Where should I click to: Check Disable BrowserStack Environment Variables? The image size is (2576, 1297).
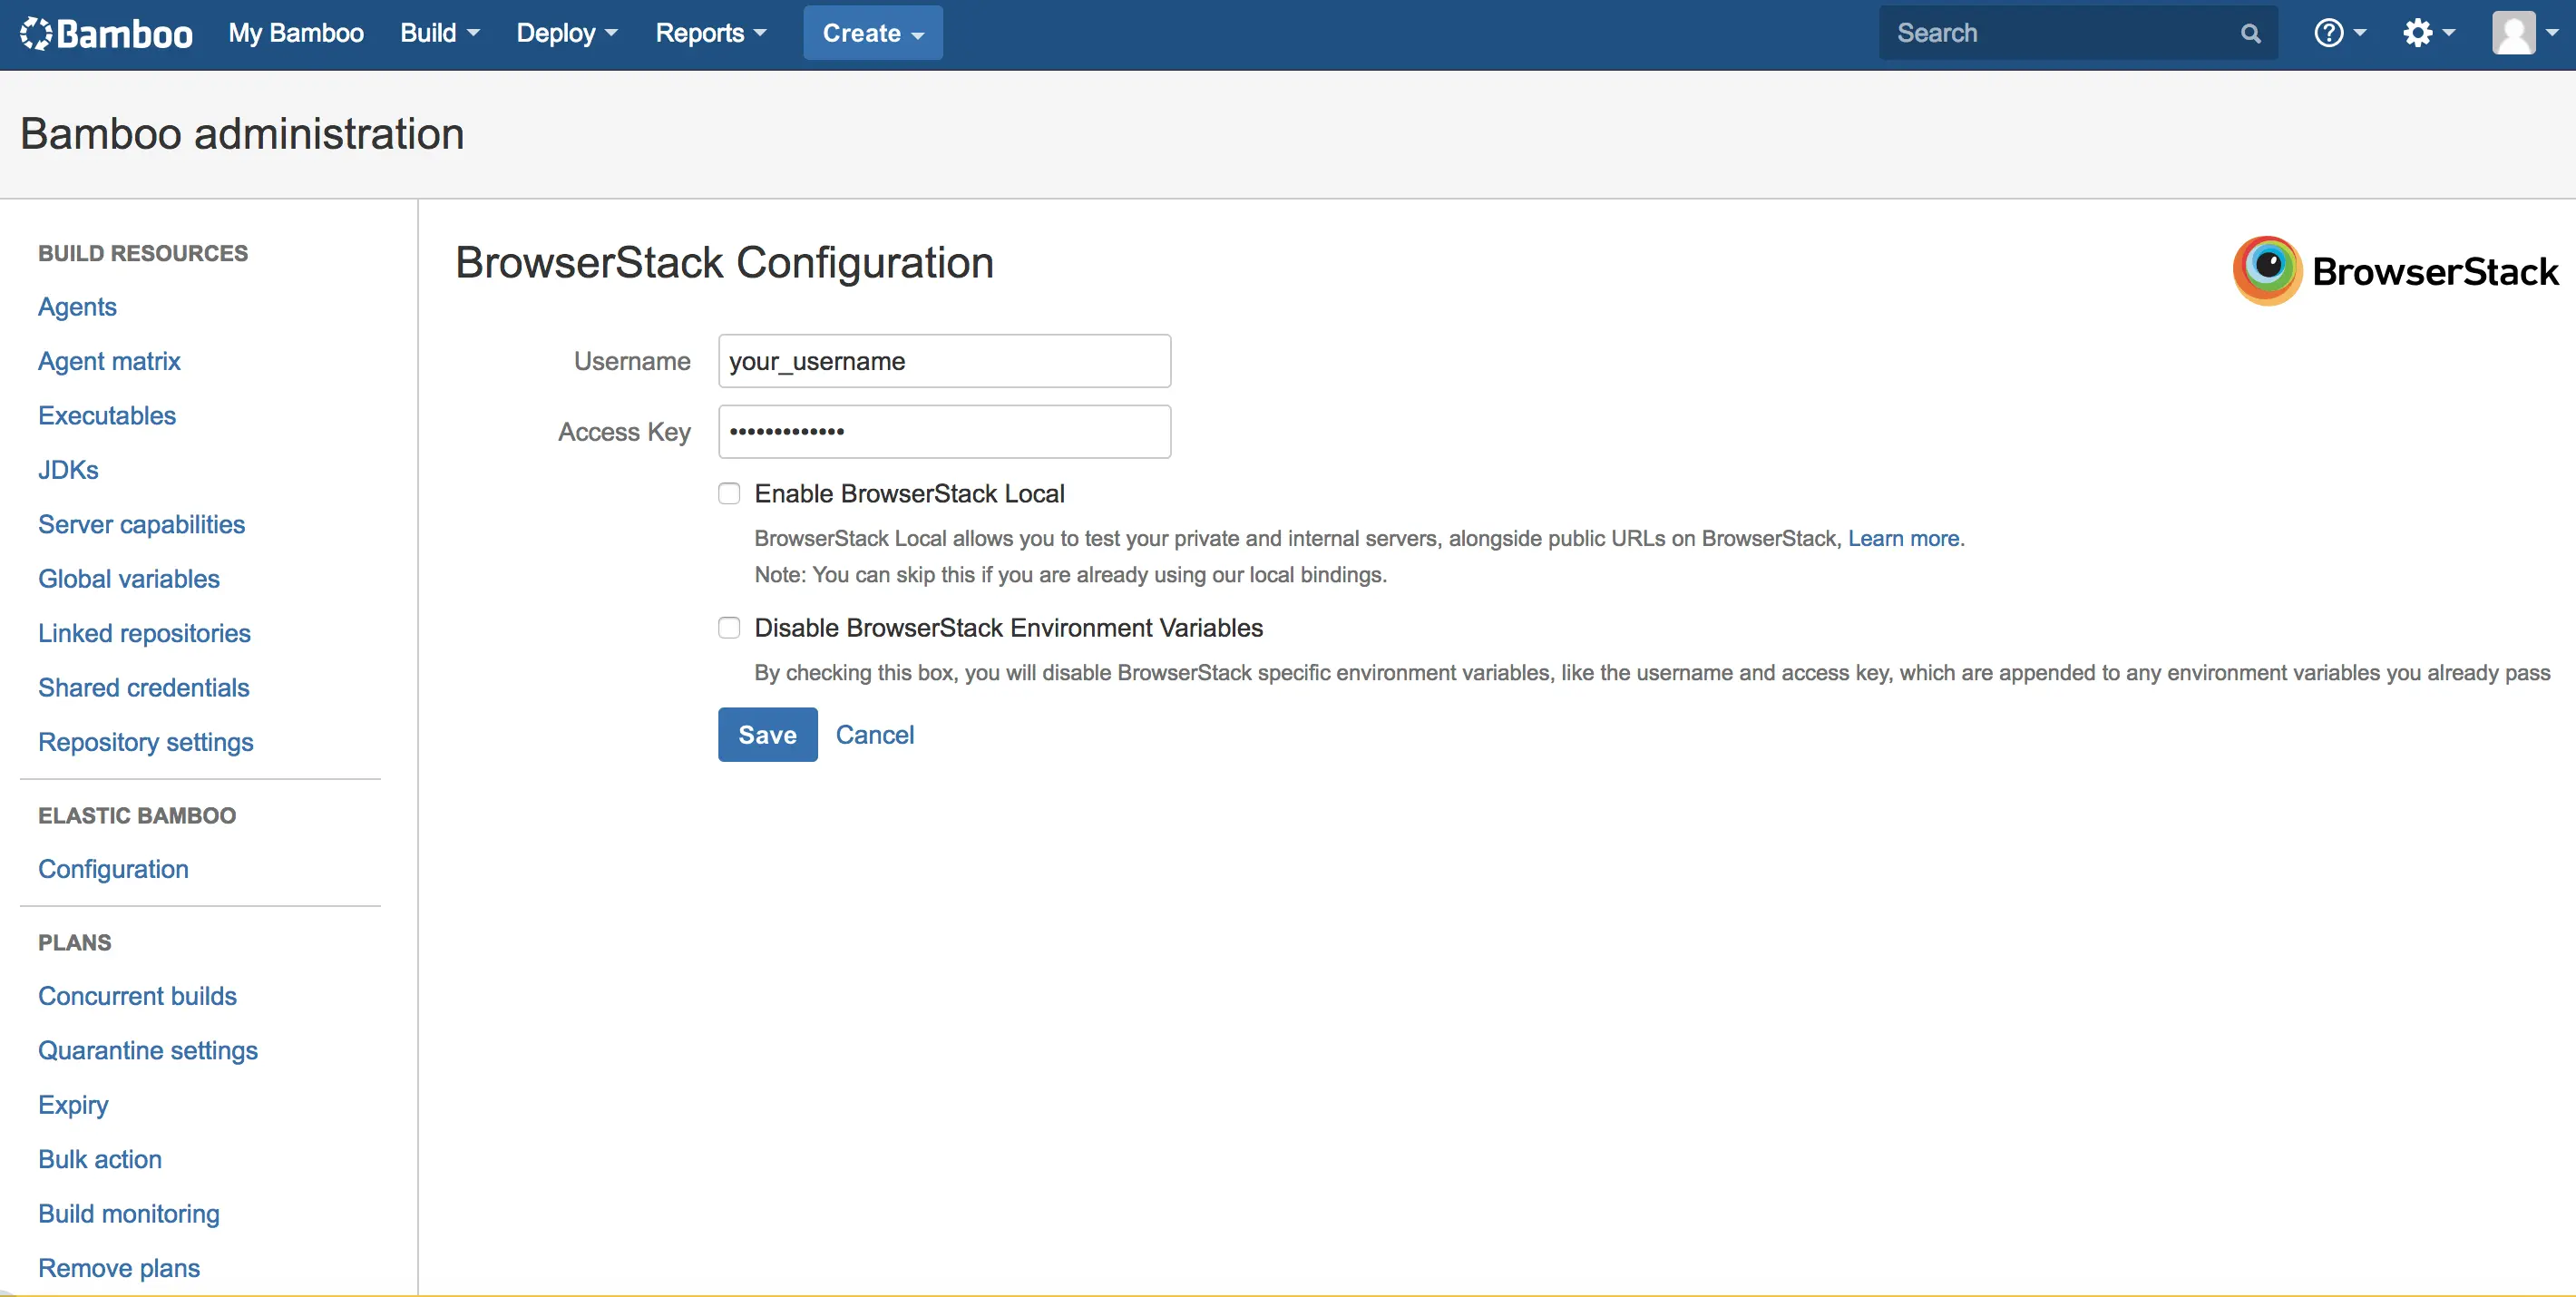click(729, 627)
